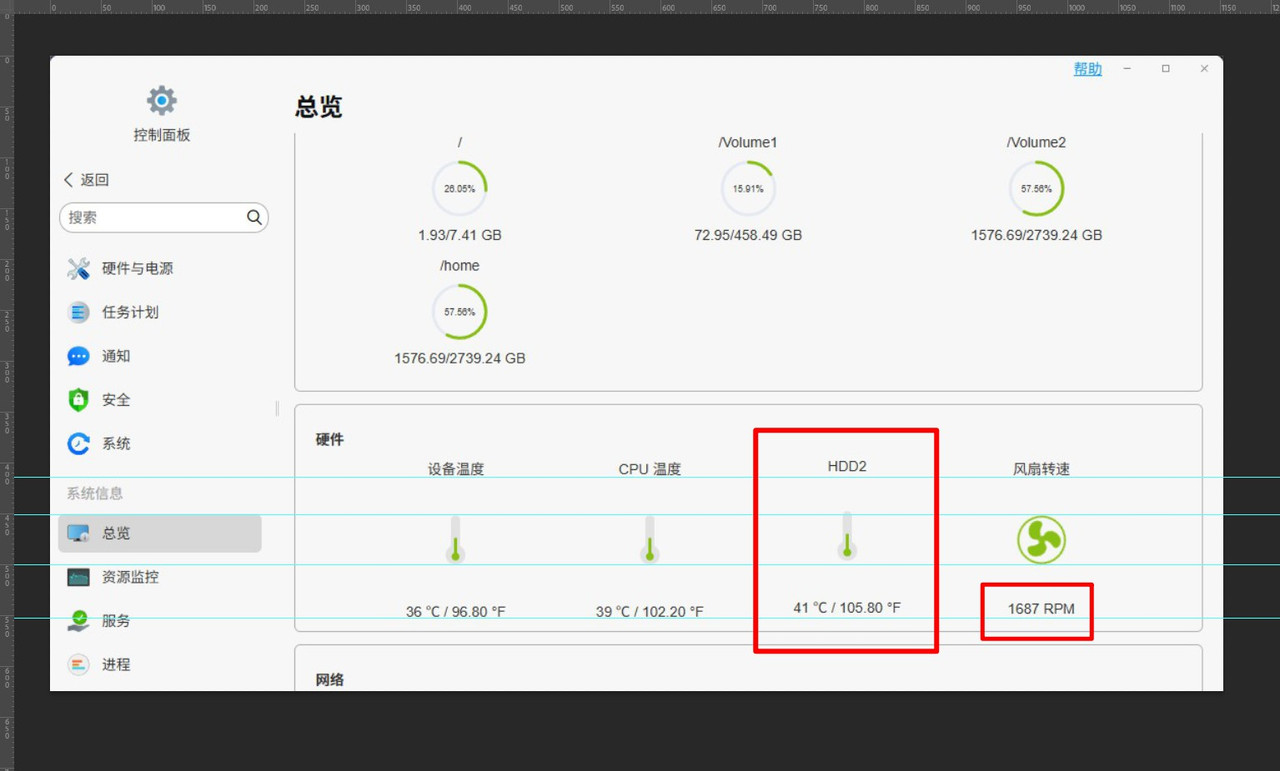Click the HDD2 thermometer icon
The width and height of the screenshot is (1280, 771).
847,535
